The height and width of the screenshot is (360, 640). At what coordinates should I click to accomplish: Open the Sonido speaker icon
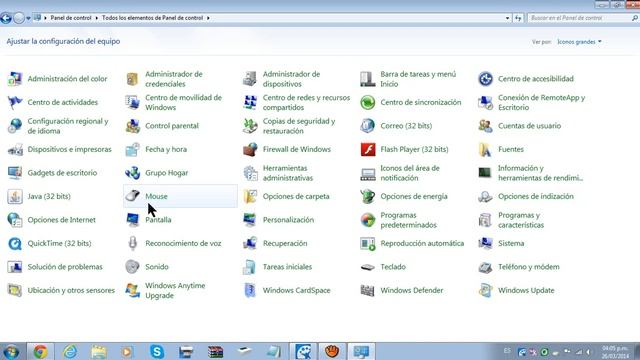[132, 267]
